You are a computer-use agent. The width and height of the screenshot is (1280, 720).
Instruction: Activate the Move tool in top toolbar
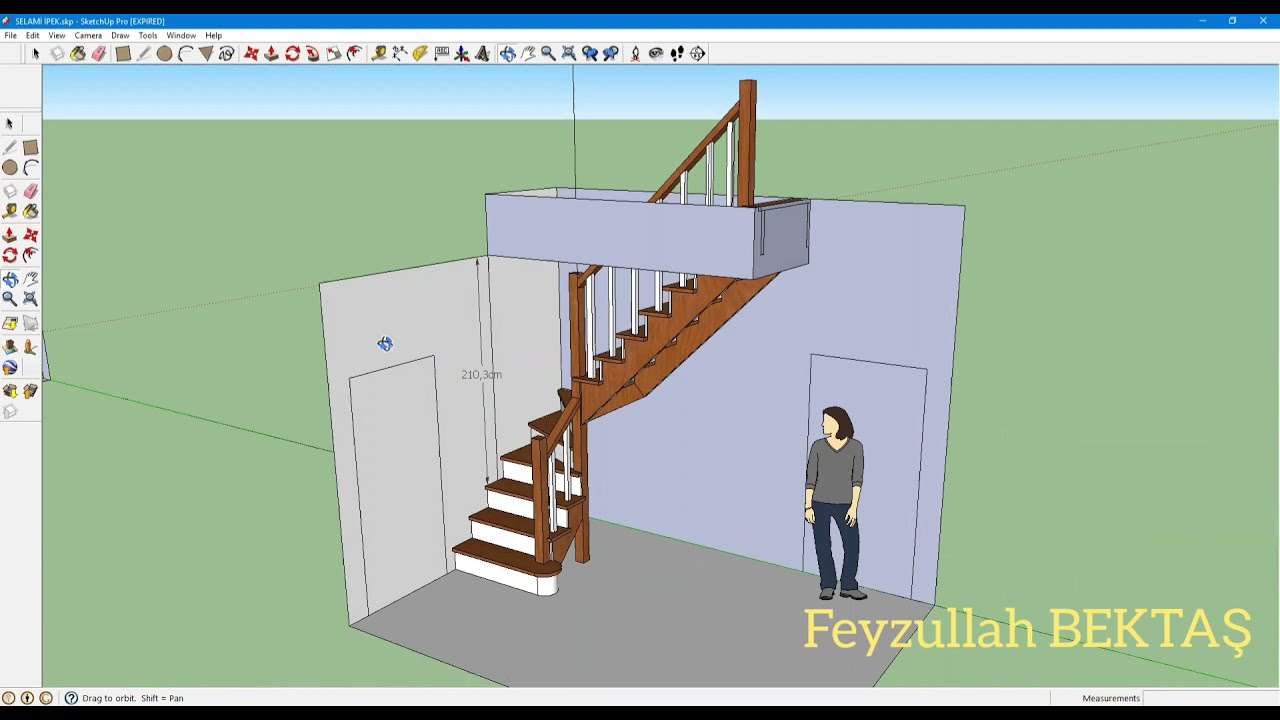tap(251, 53)
